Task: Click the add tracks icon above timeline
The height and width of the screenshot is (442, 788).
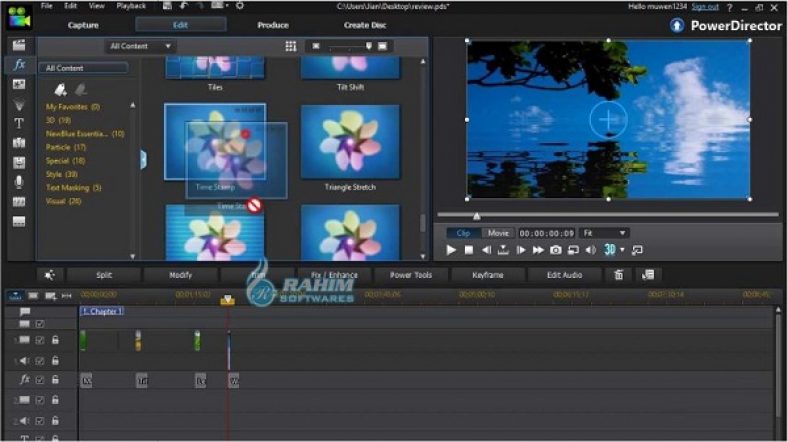Action: click(x=50, y=296)
